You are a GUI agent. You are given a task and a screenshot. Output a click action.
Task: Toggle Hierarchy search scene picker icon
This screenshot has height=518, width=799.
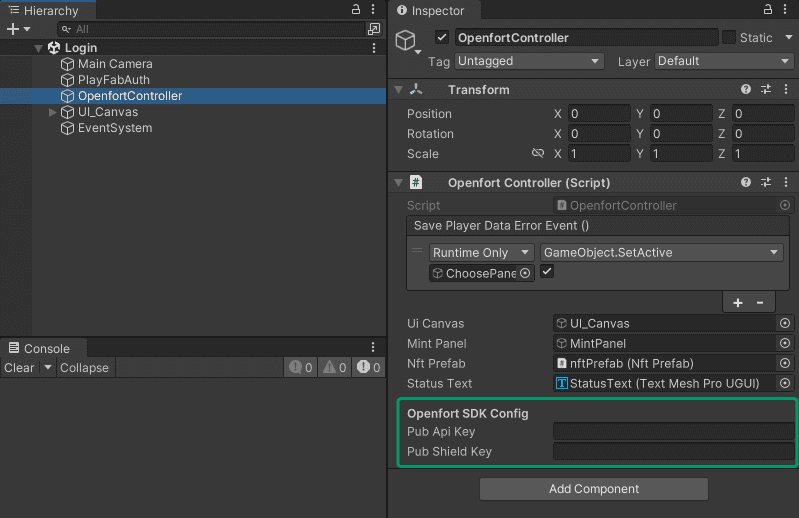[374, 29]
